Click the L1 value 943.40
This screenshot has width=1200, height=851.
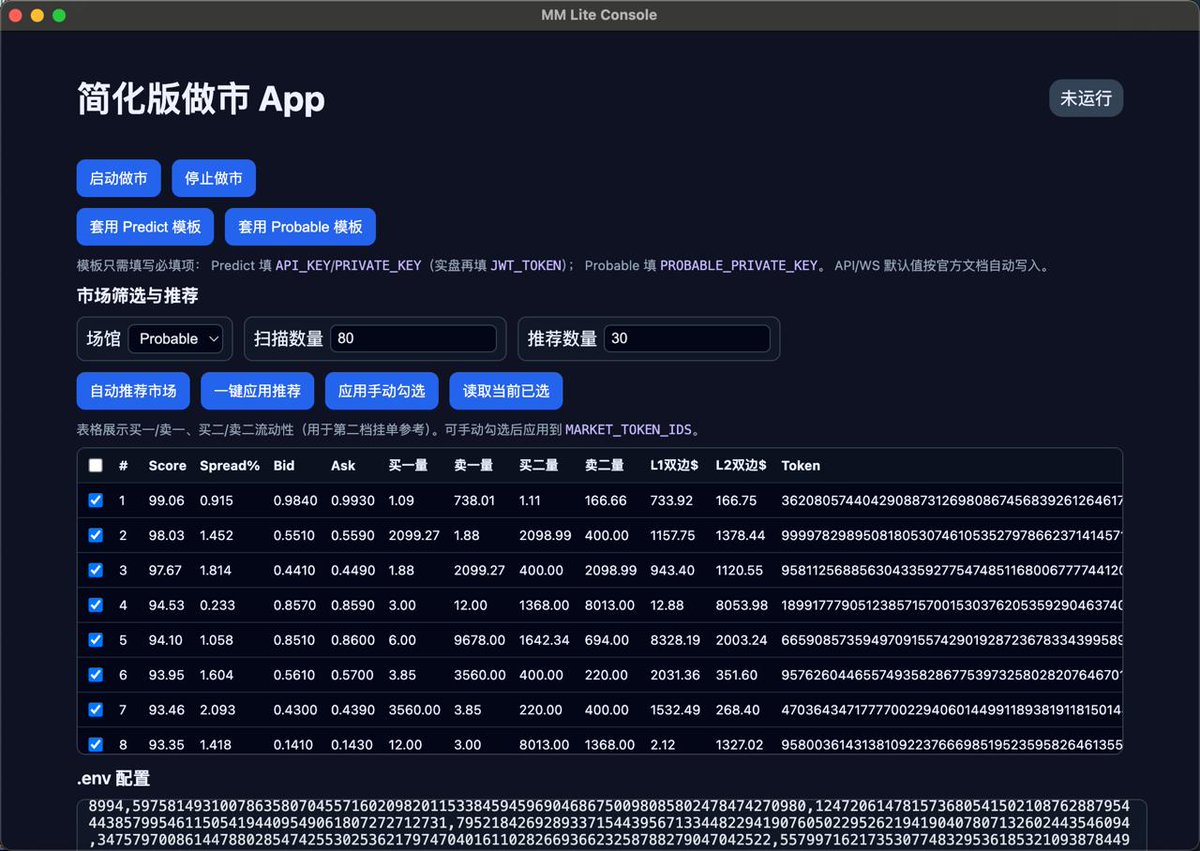tap(672, 570)
